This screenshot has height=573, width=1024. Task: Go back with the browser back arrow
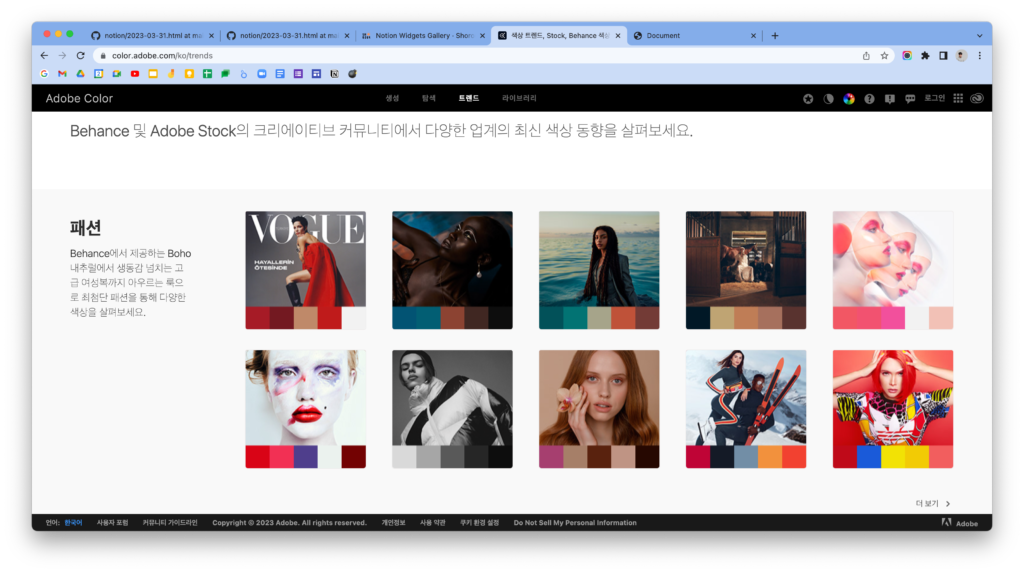click(x=44, y=56)
